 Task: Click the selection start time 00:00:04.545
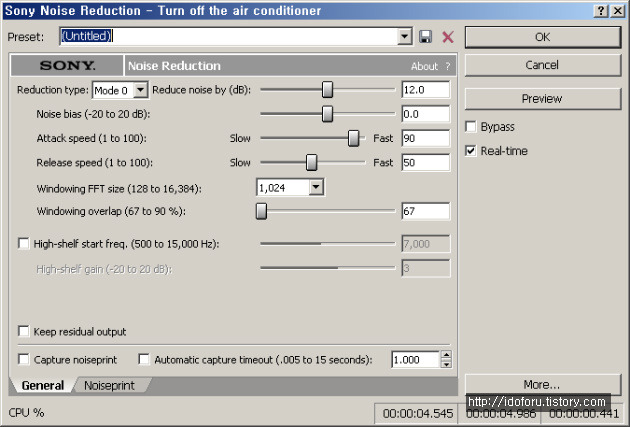pyautogui.click(x=418, y=413)
